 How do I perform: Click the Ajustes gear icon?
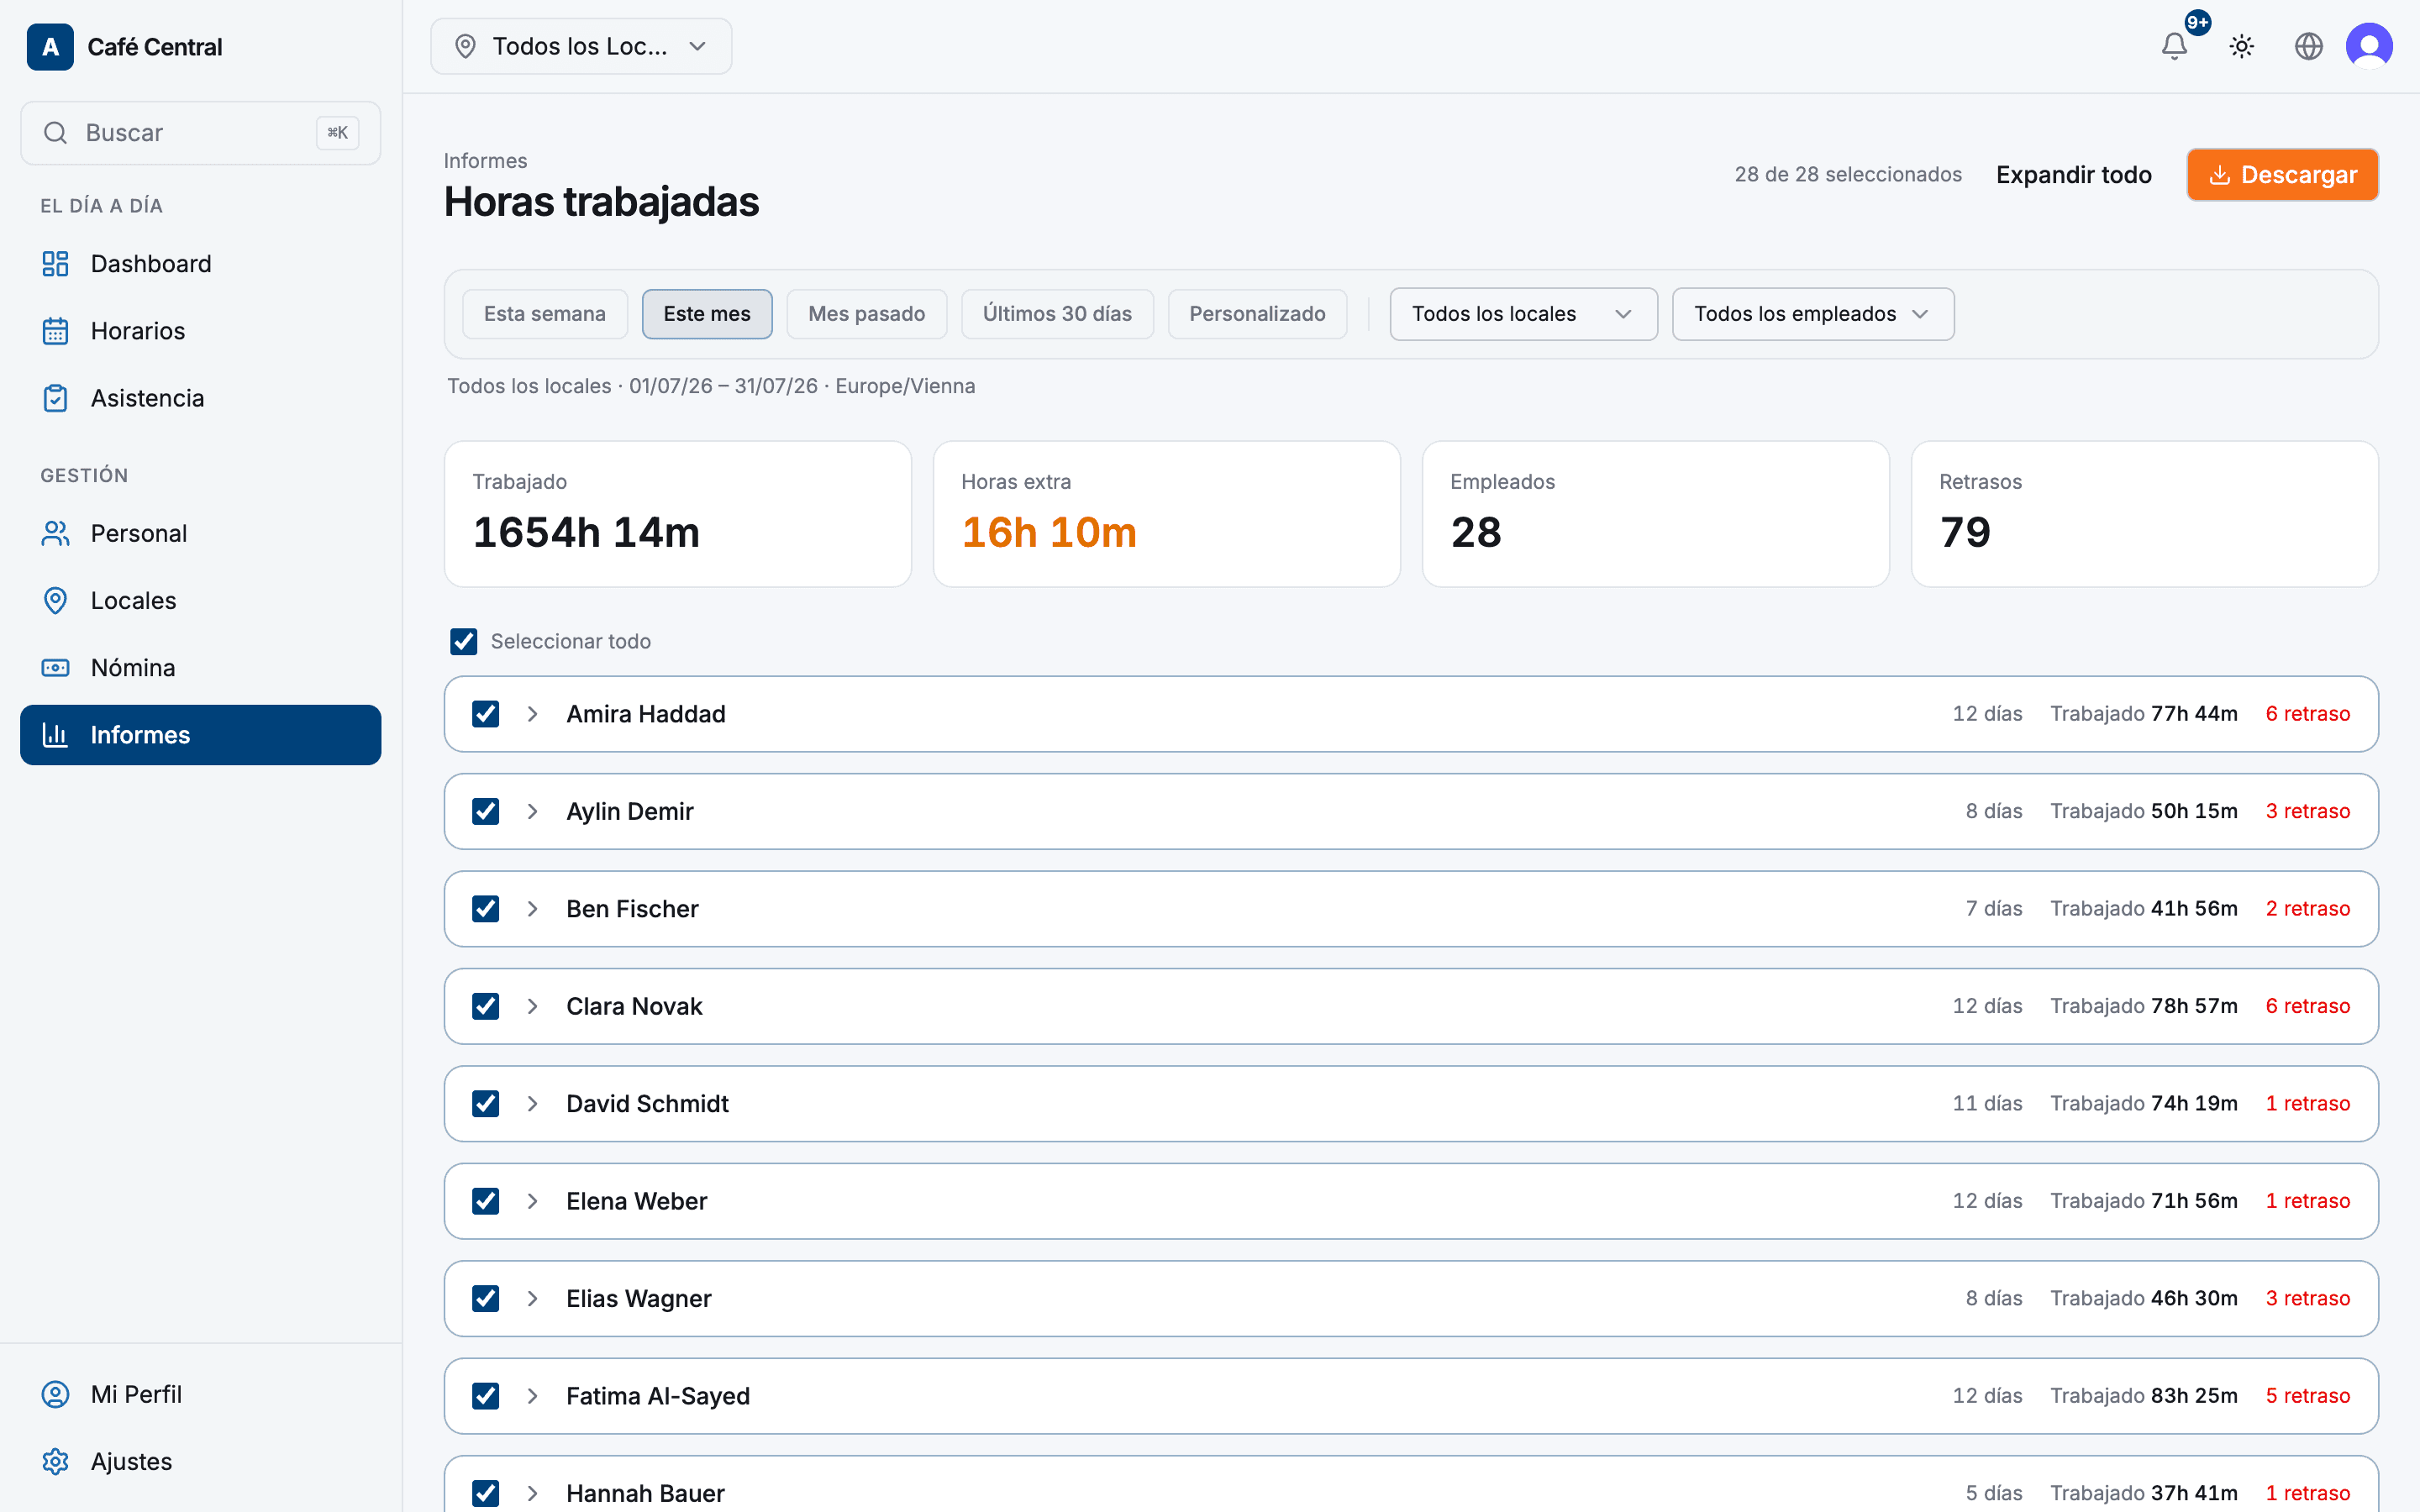[55, 1462]
